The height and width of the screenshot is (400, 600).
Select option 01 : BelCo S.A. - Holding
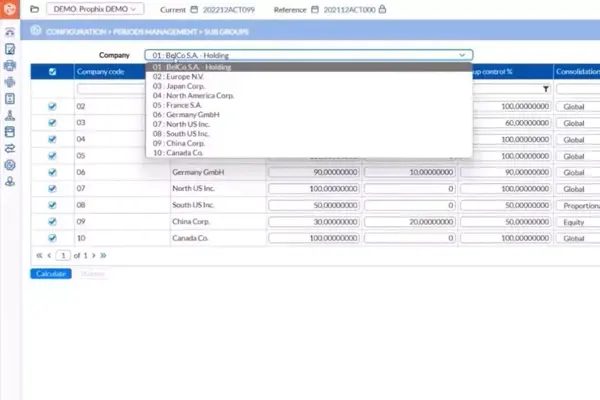click(x=309, y=67)
